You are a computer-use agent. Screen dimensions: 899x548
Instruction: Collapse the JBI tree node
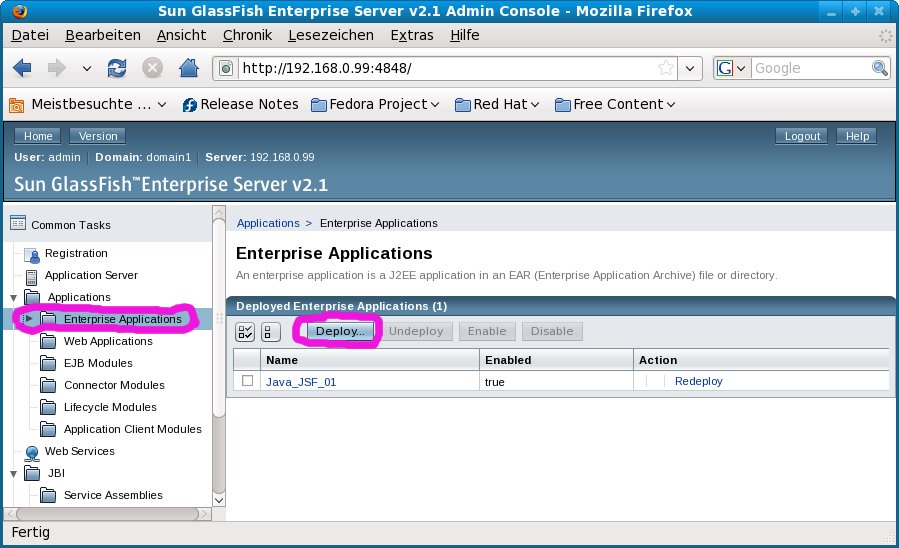pyautogui.click(x=13, y=474)
